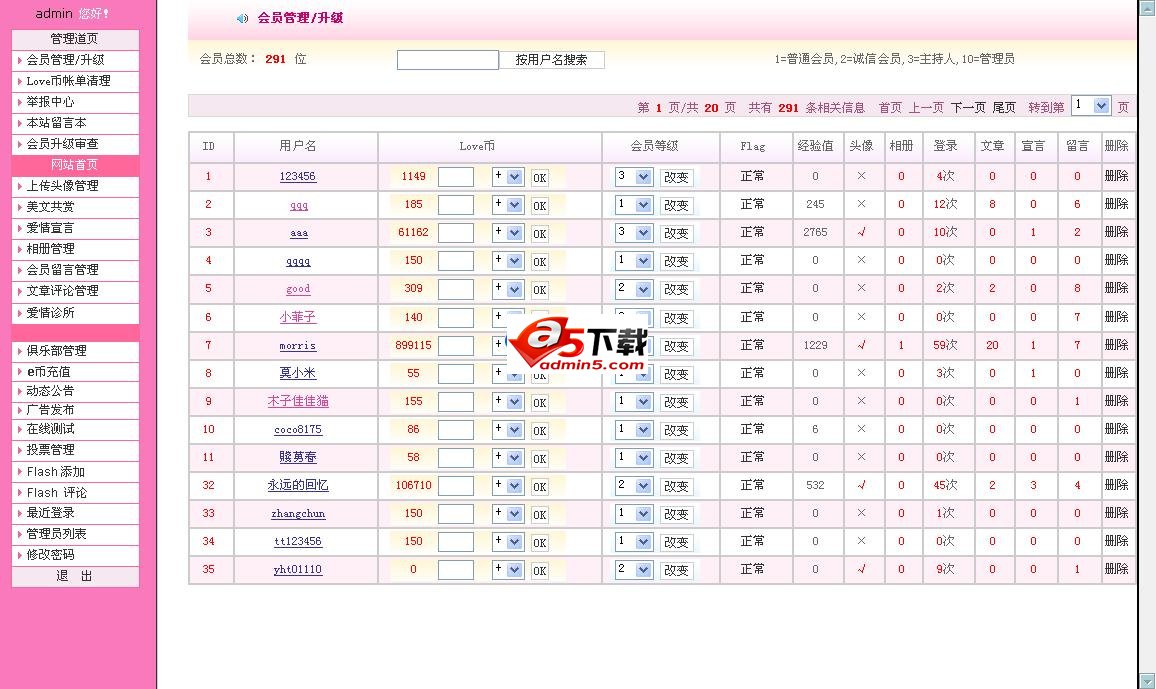Open the 转到第 page number dropdown
1156x689 pixels.
[1091, 105]
